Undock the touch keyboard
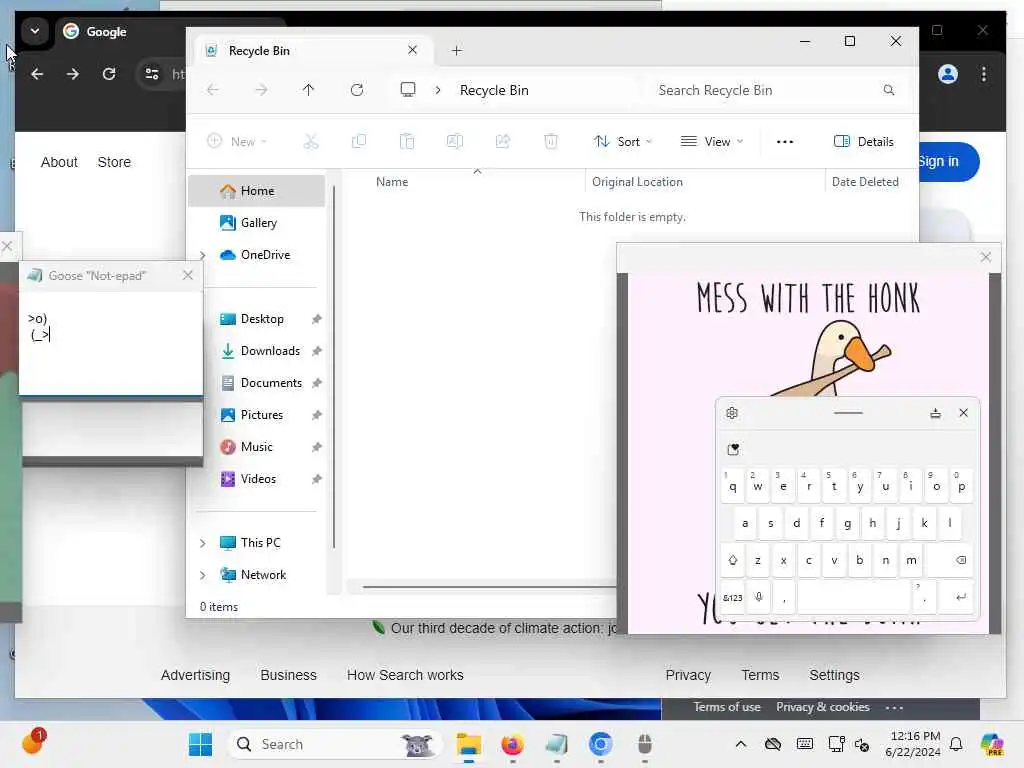 (x=935, y=413)
